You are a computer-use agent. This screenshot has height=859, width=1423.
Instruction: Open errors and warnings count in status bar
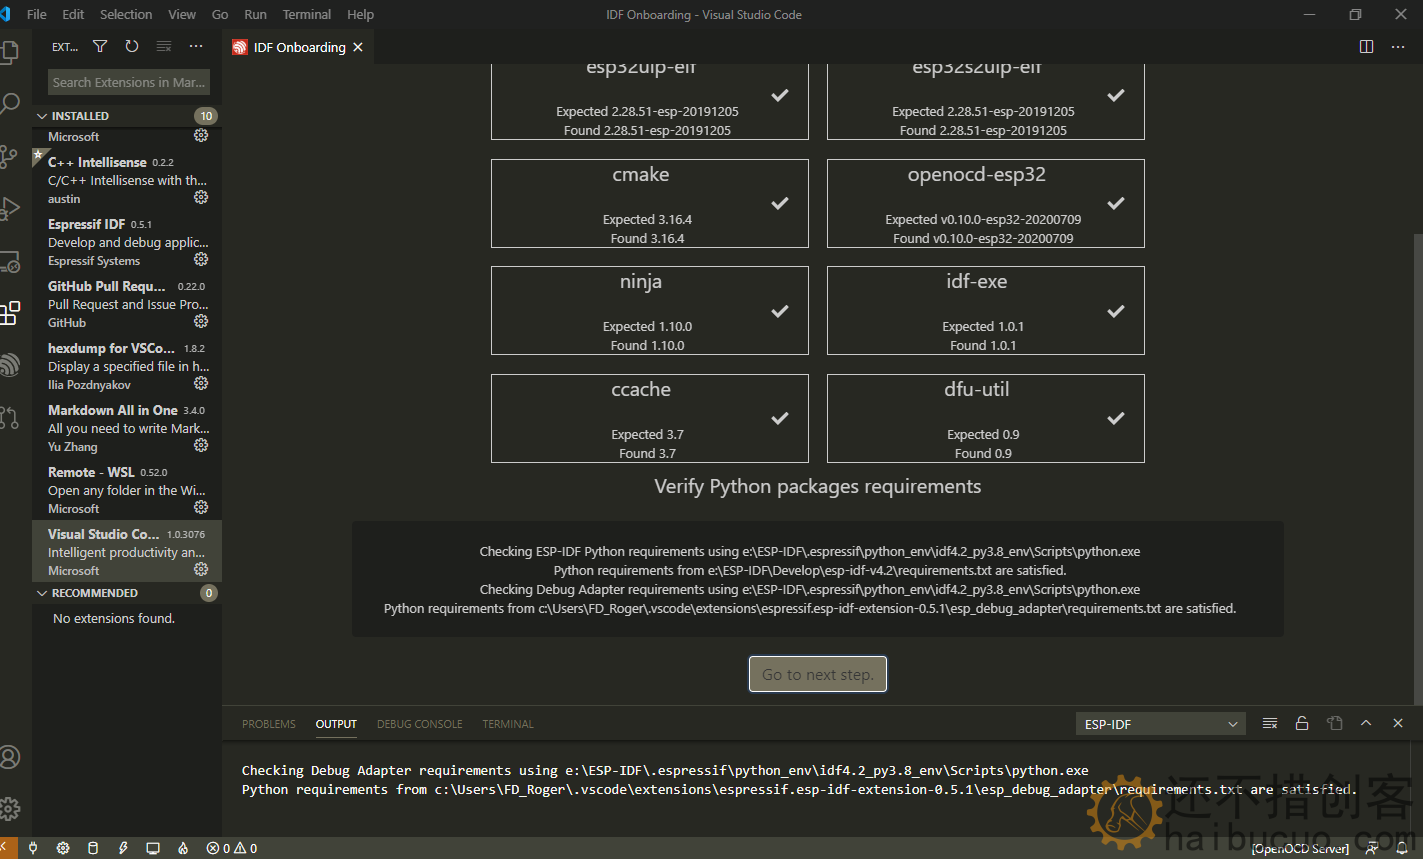click(232, 848)
